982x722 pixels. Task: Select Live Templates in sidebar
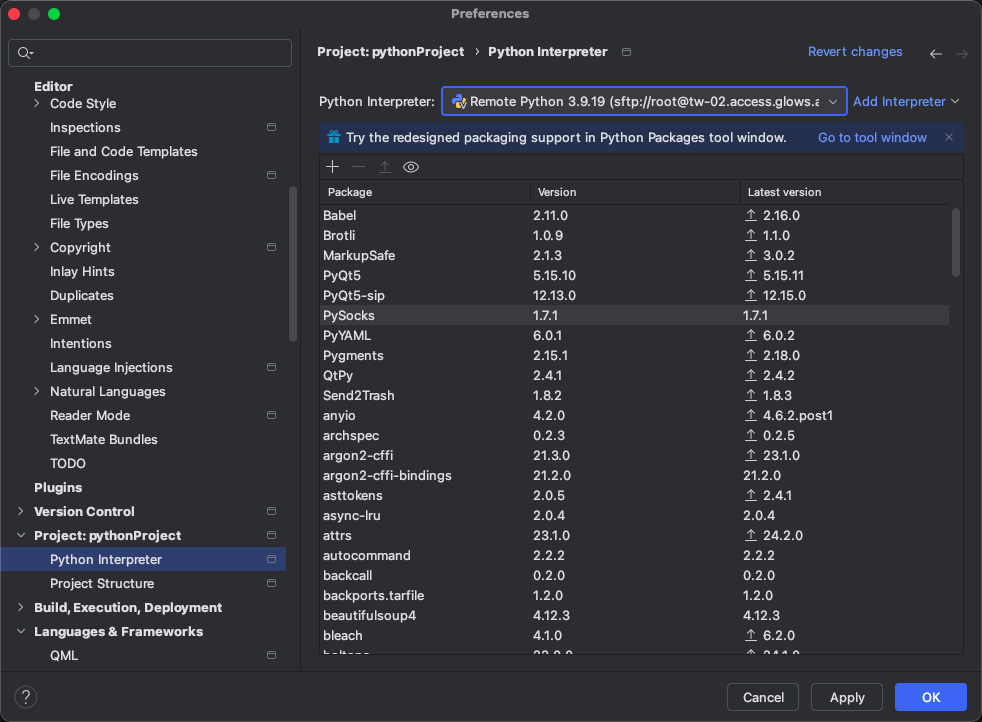[x=94, y=199]
